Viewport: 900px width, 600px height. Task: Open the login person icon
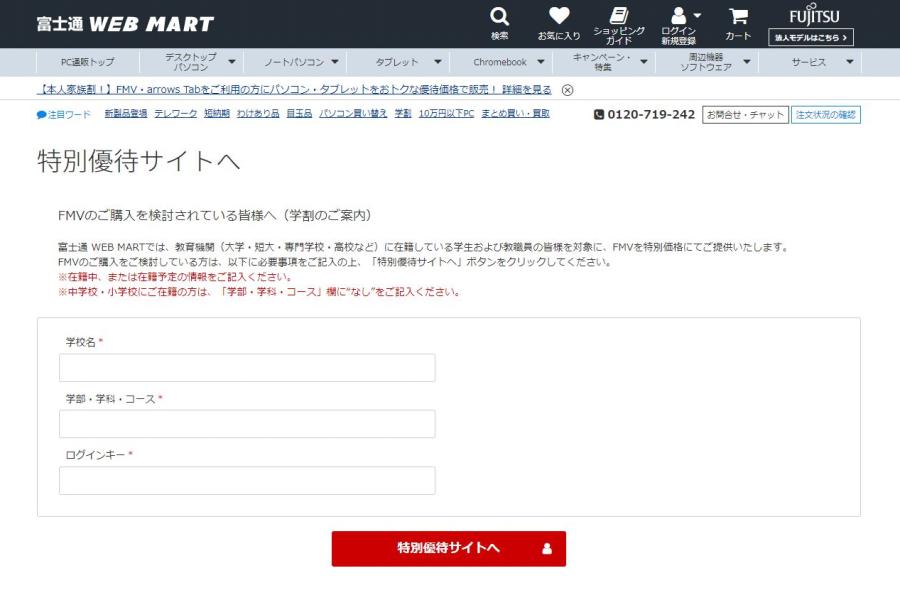pyautogui.click(x=679, y=16)
